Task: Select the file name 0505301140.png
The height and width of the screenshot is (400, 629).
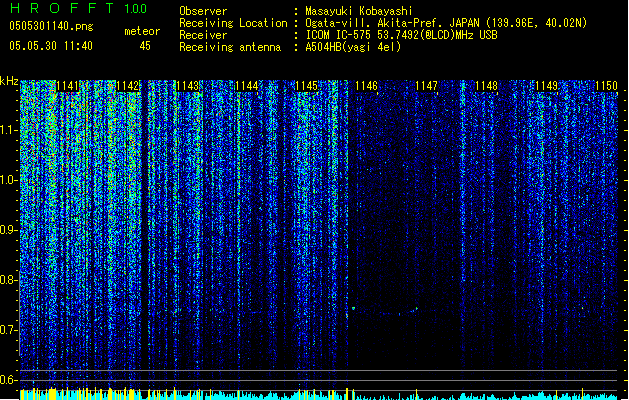Action: [x=51, y=26]
